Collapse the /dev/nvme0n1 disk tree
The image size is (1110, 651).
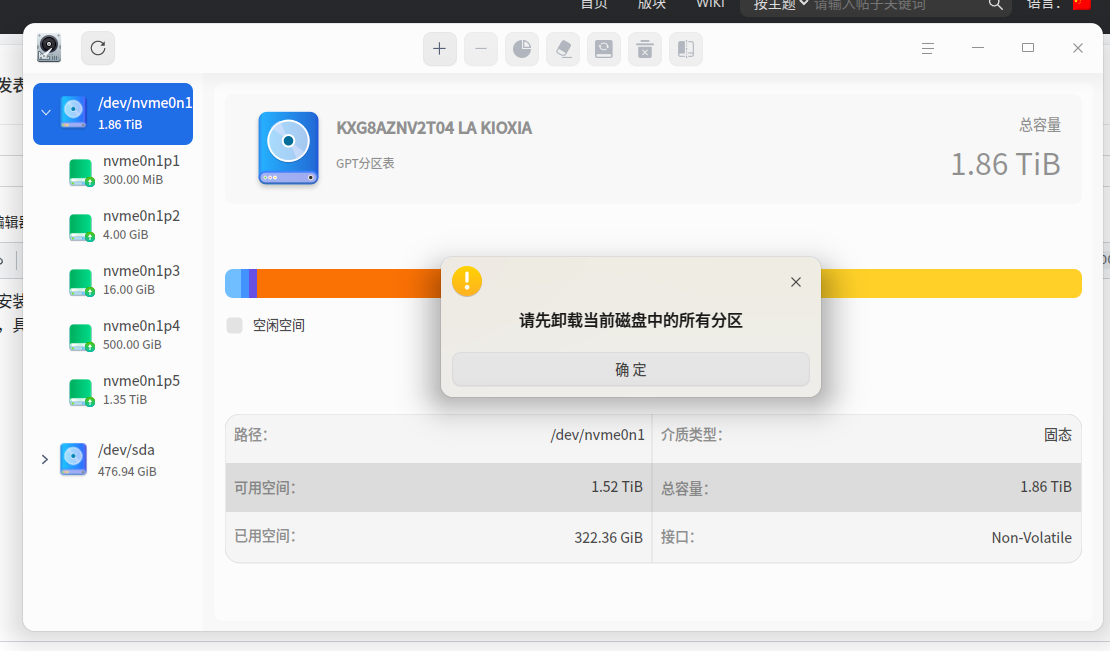(46, 113)
